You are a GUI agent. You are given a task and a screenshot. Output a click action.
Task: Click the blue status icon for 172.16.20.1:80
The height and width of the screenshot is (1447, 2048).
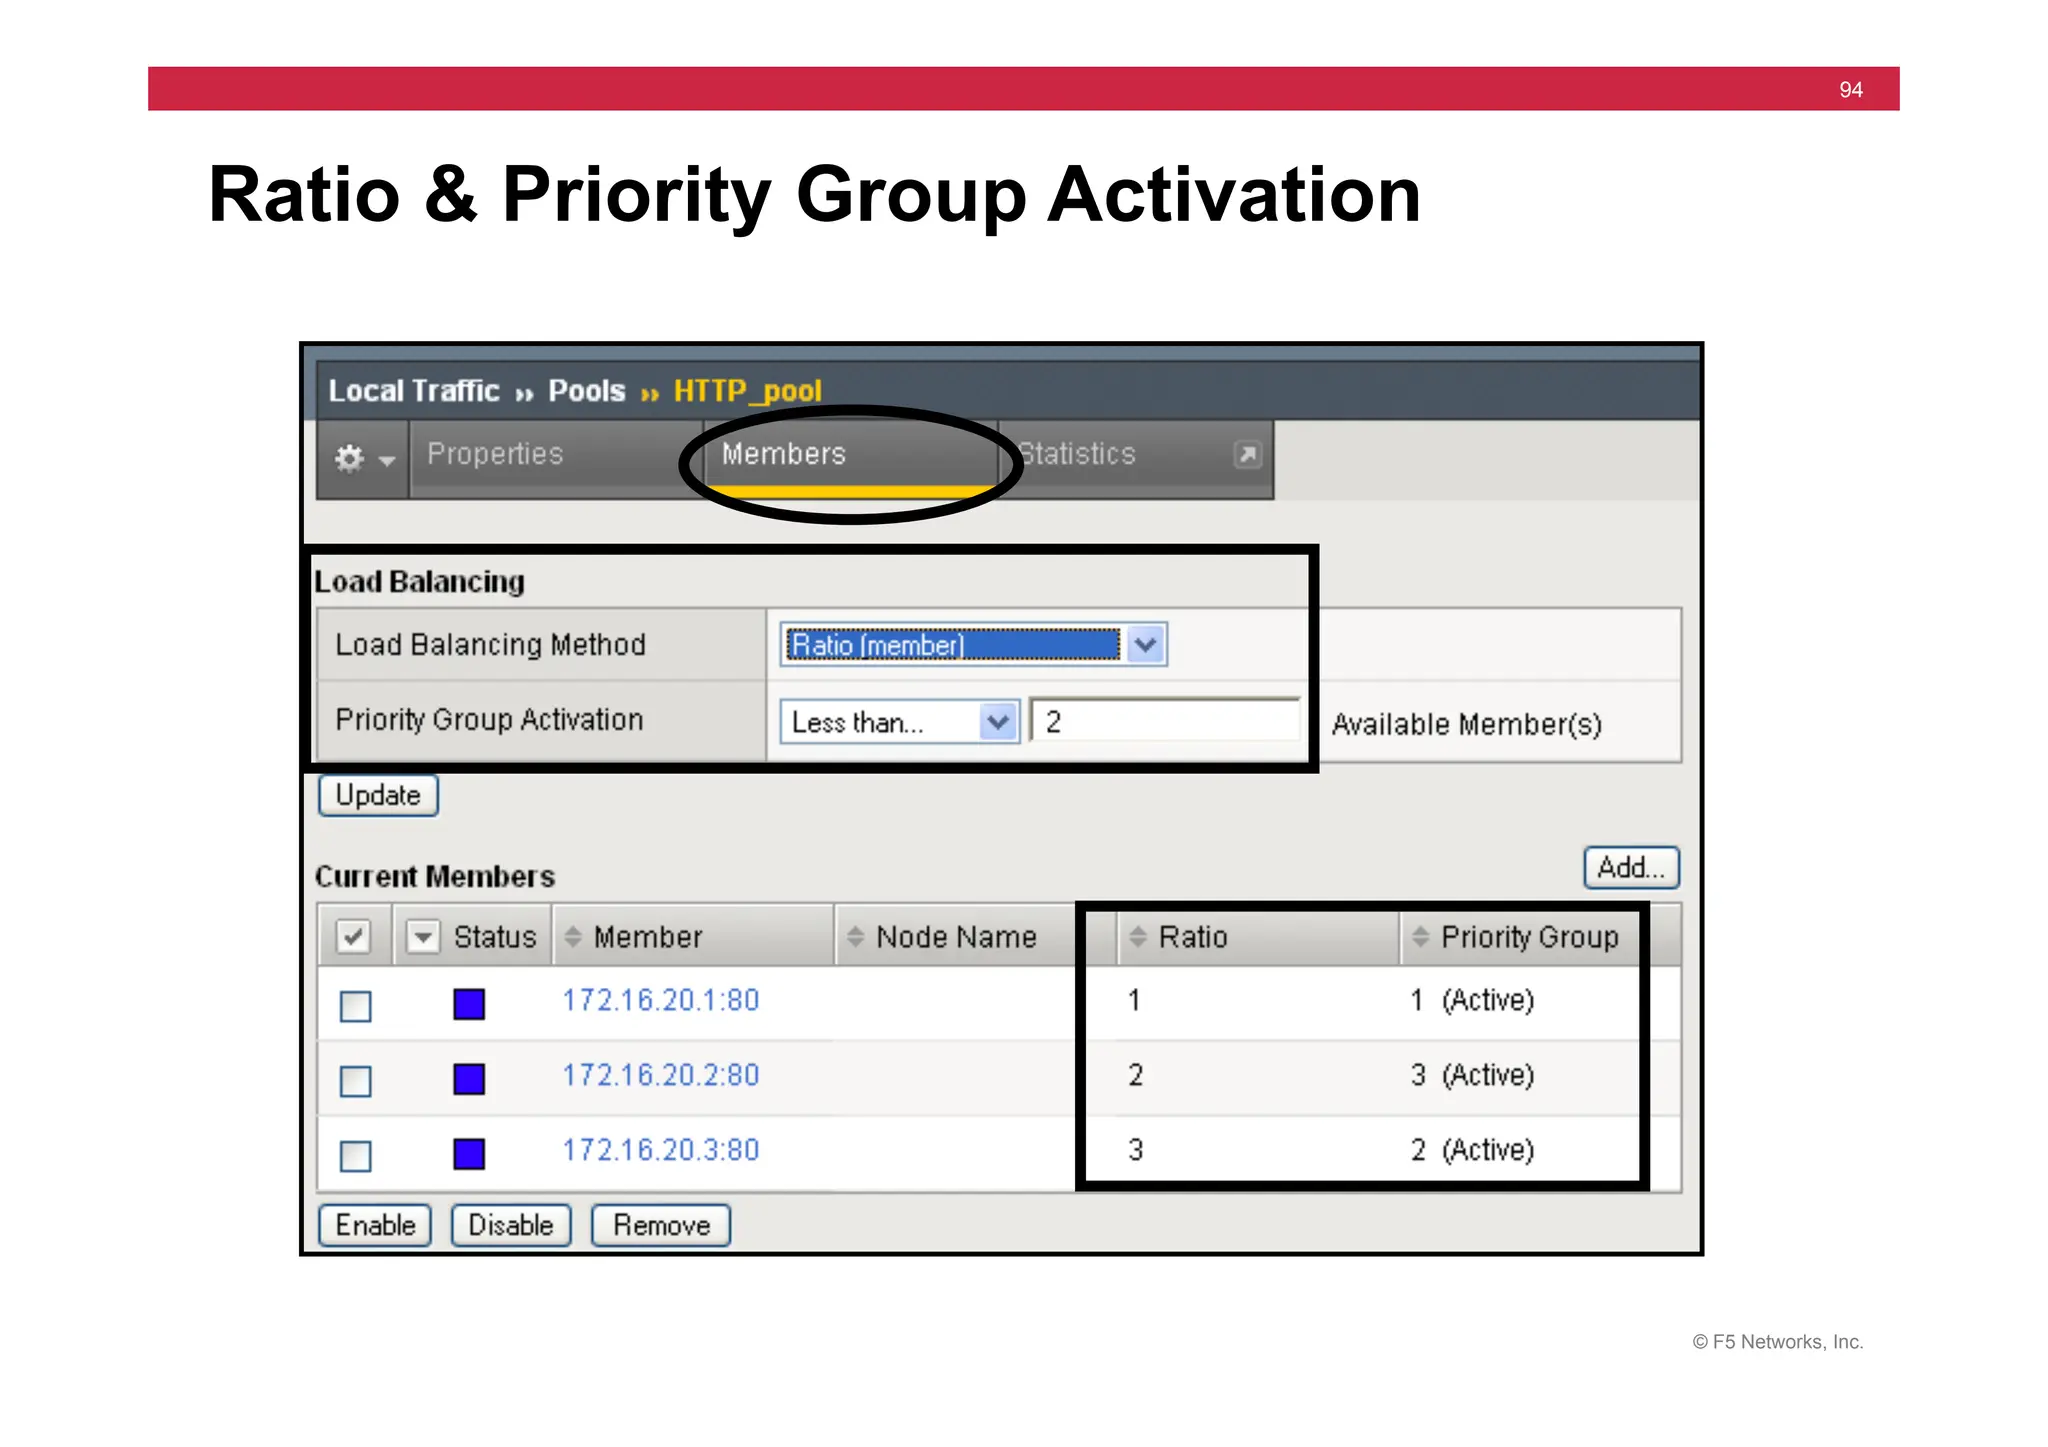point(469,1004)
